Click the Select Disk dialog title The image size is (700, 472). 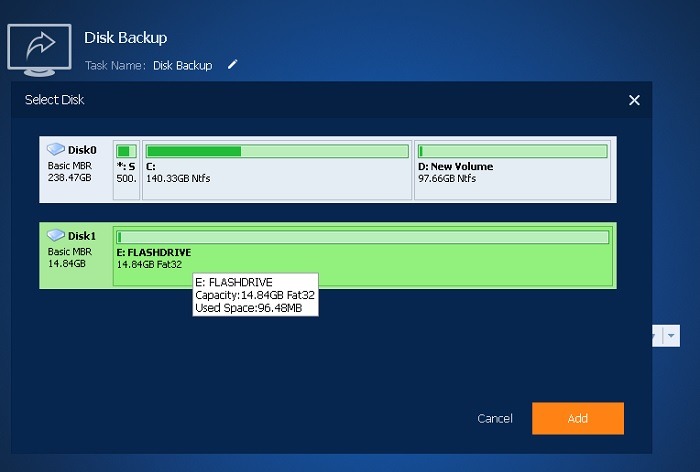55,100
